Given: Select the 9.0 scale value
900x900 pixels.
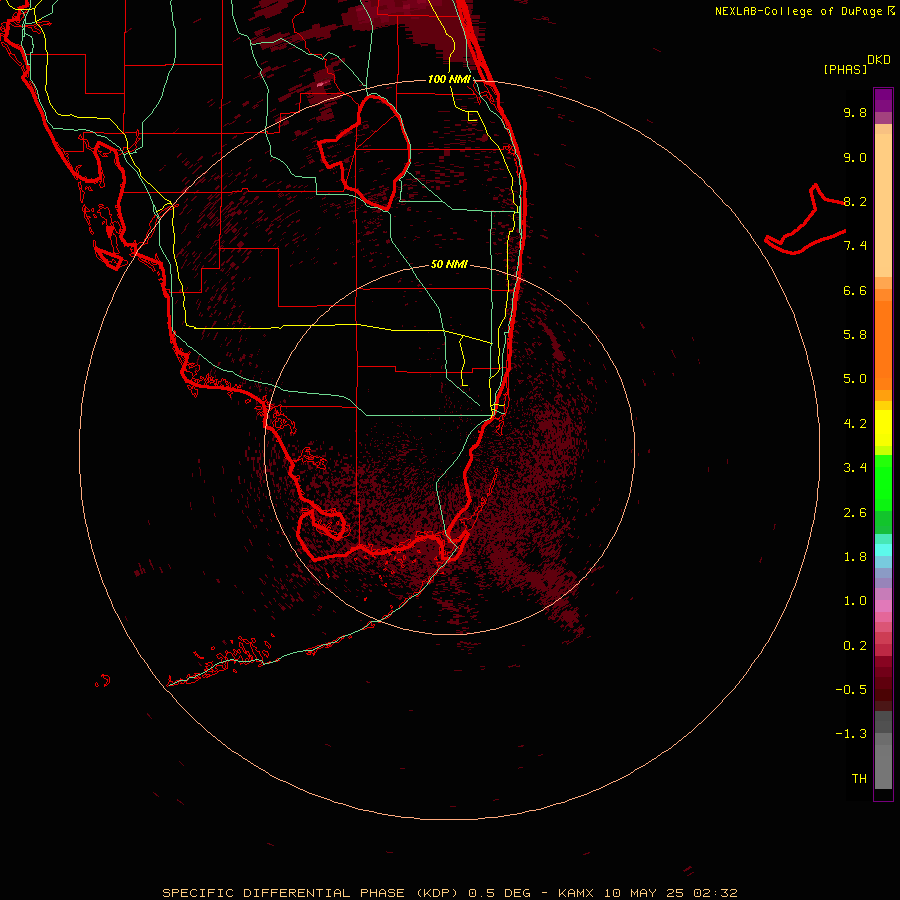Looking at the screenshot, I should (x=855, y=157).
